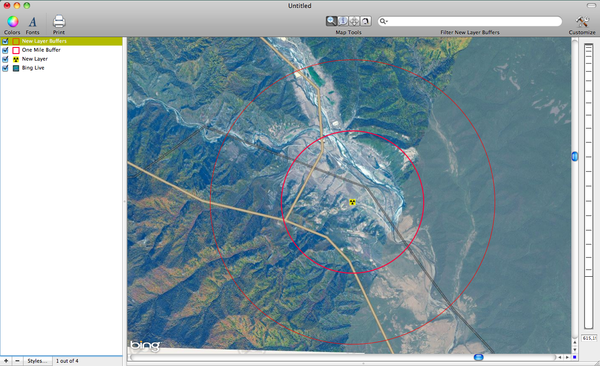Viewport: 600px width, 366px height.
Task: Open the search magnifier dropdown in filter field
Action: [383, 21]
